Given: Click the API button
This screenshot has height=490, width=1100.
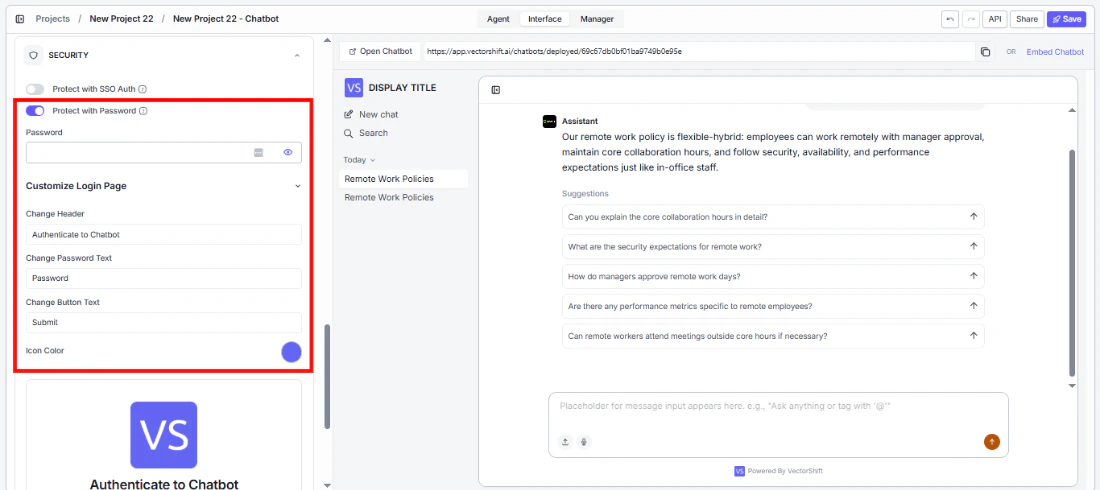Looking at the screenshot, I should tap(995, 19).
